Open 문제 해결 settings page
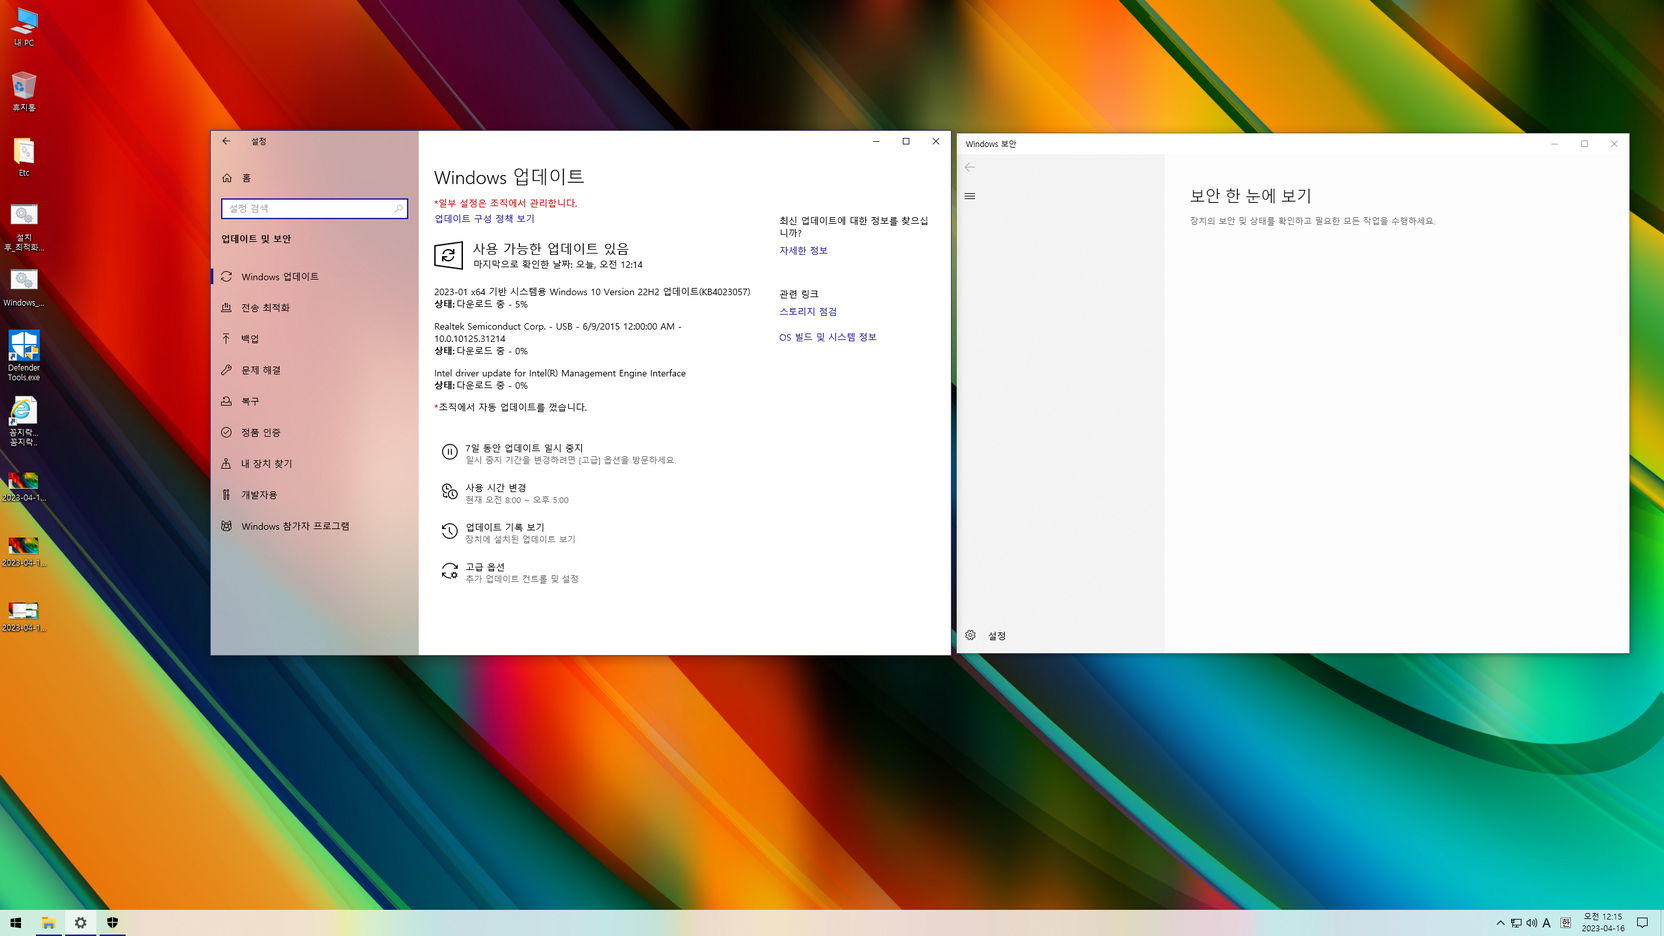This screenshot has height=936, width=1664. 314,370
